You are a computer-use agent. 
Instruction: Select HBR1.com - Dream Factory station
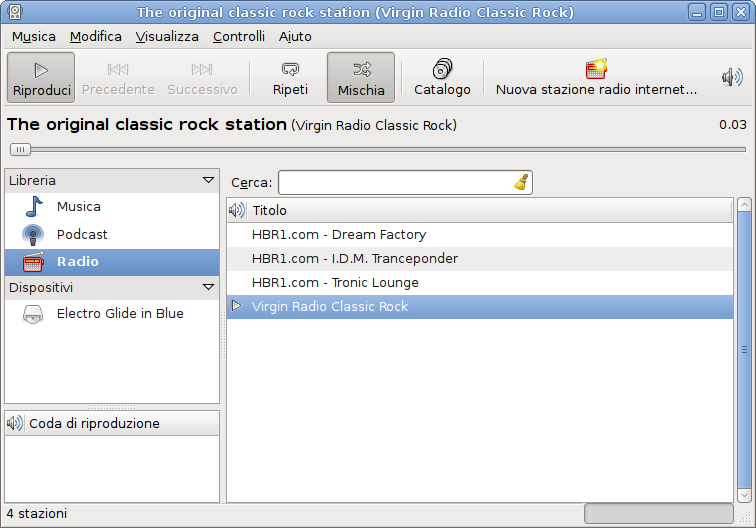[x=338, y=235]
